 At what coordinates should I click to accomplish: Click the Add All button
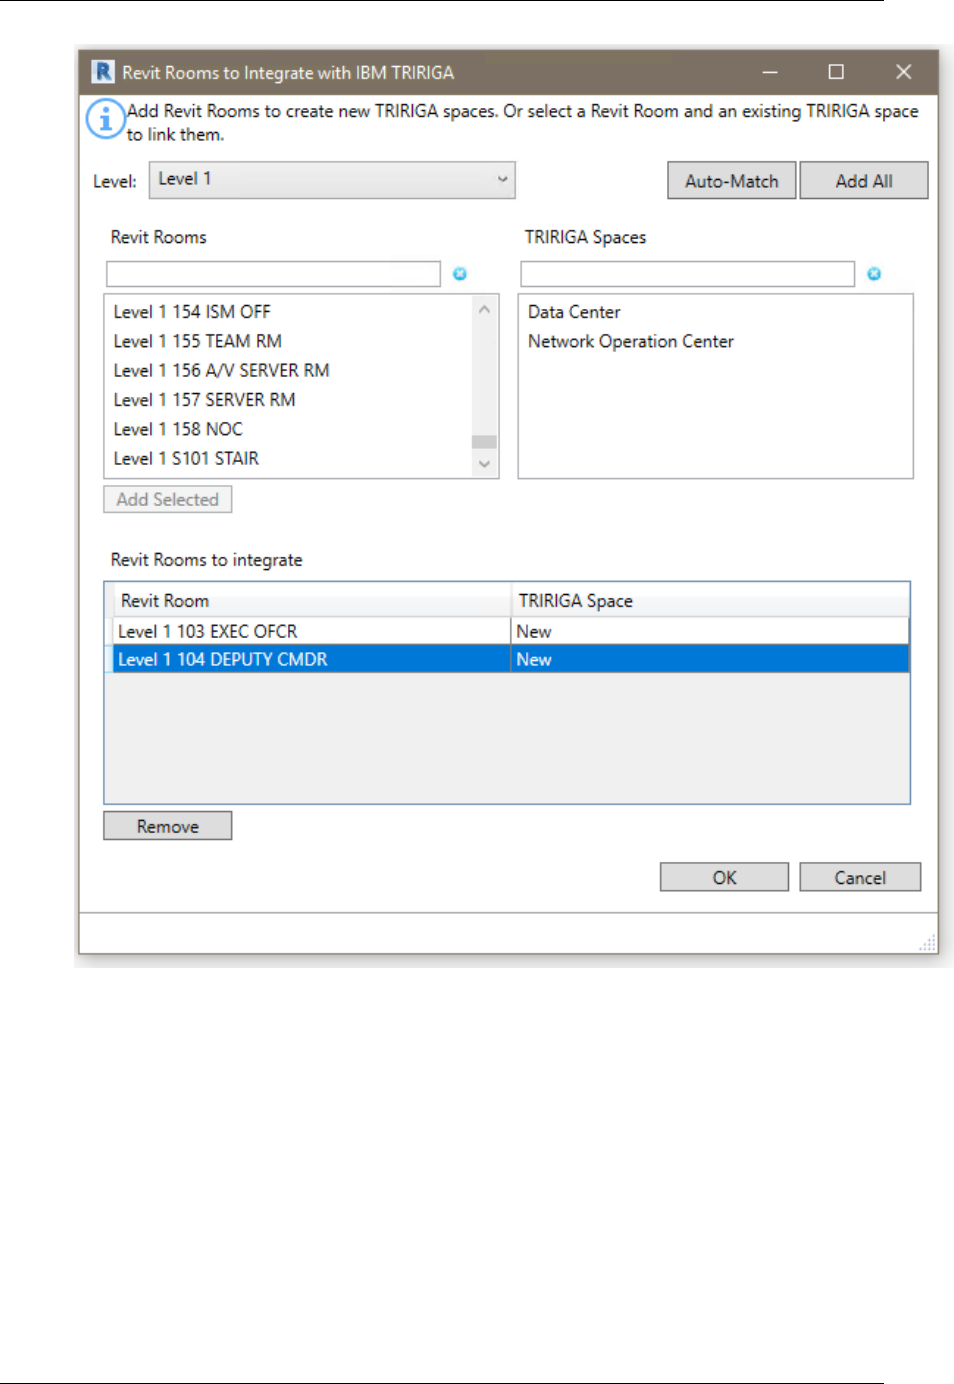(864, 181)
